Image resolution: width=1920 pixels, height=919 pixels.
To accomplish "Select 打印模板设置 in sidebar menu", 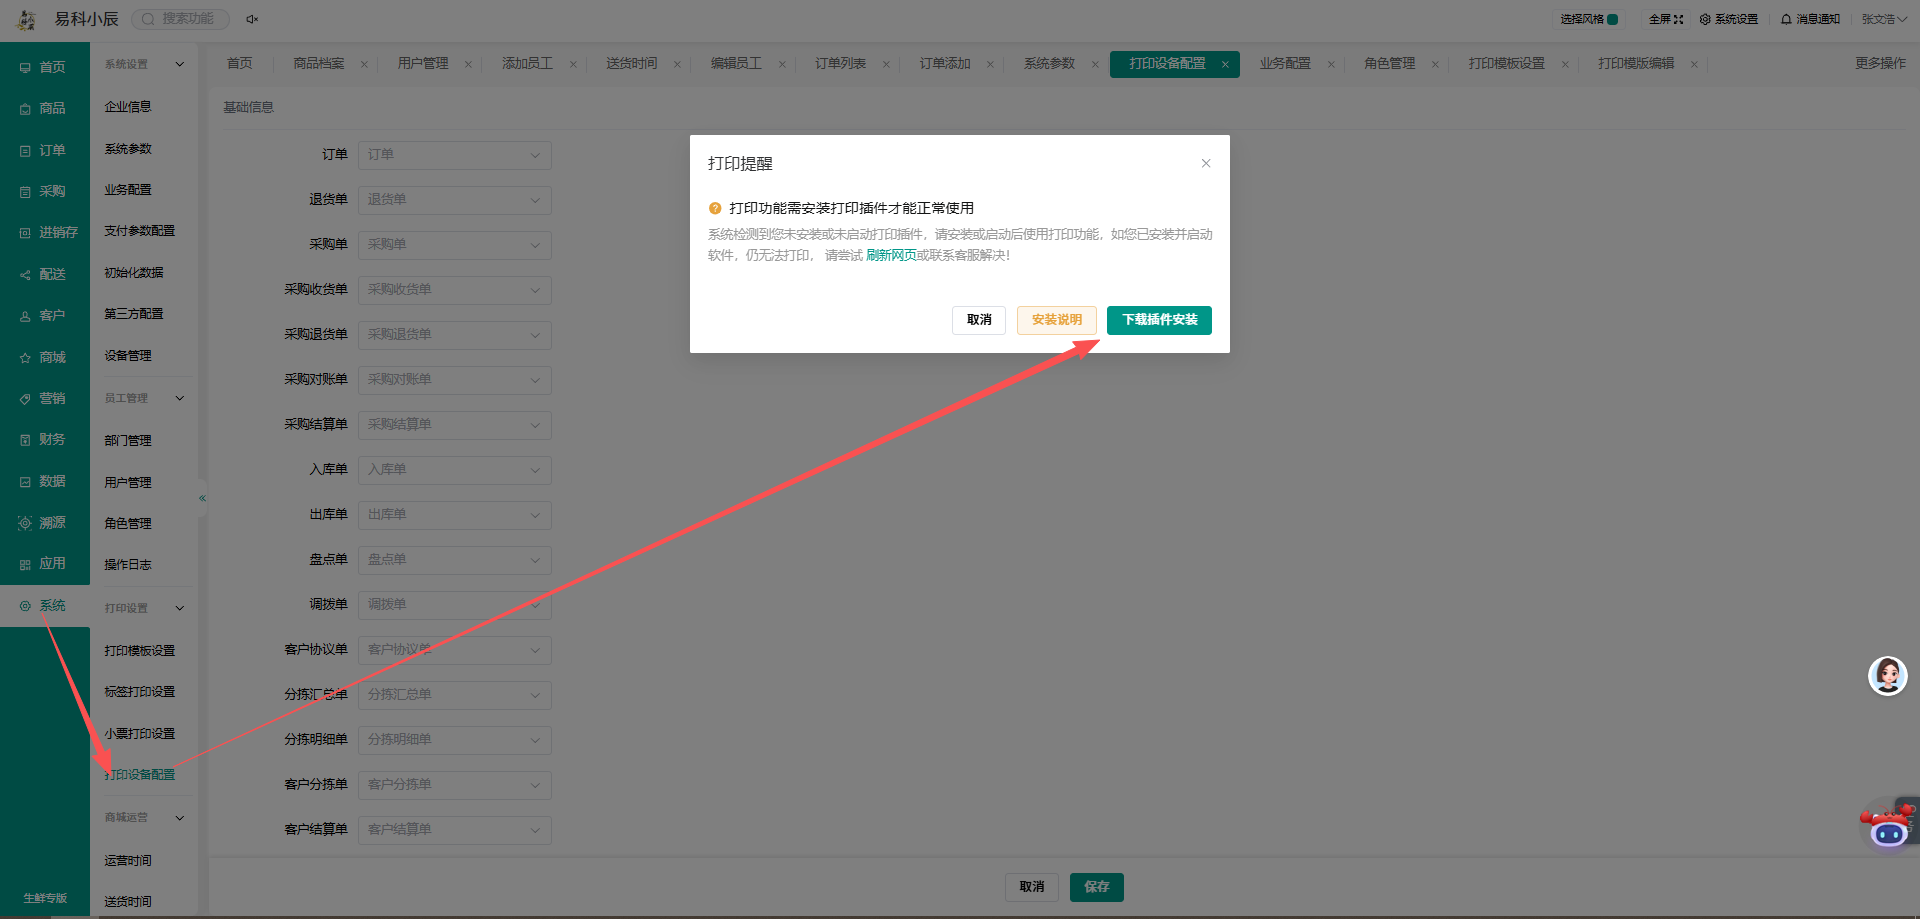I will (x=140, y=651).
